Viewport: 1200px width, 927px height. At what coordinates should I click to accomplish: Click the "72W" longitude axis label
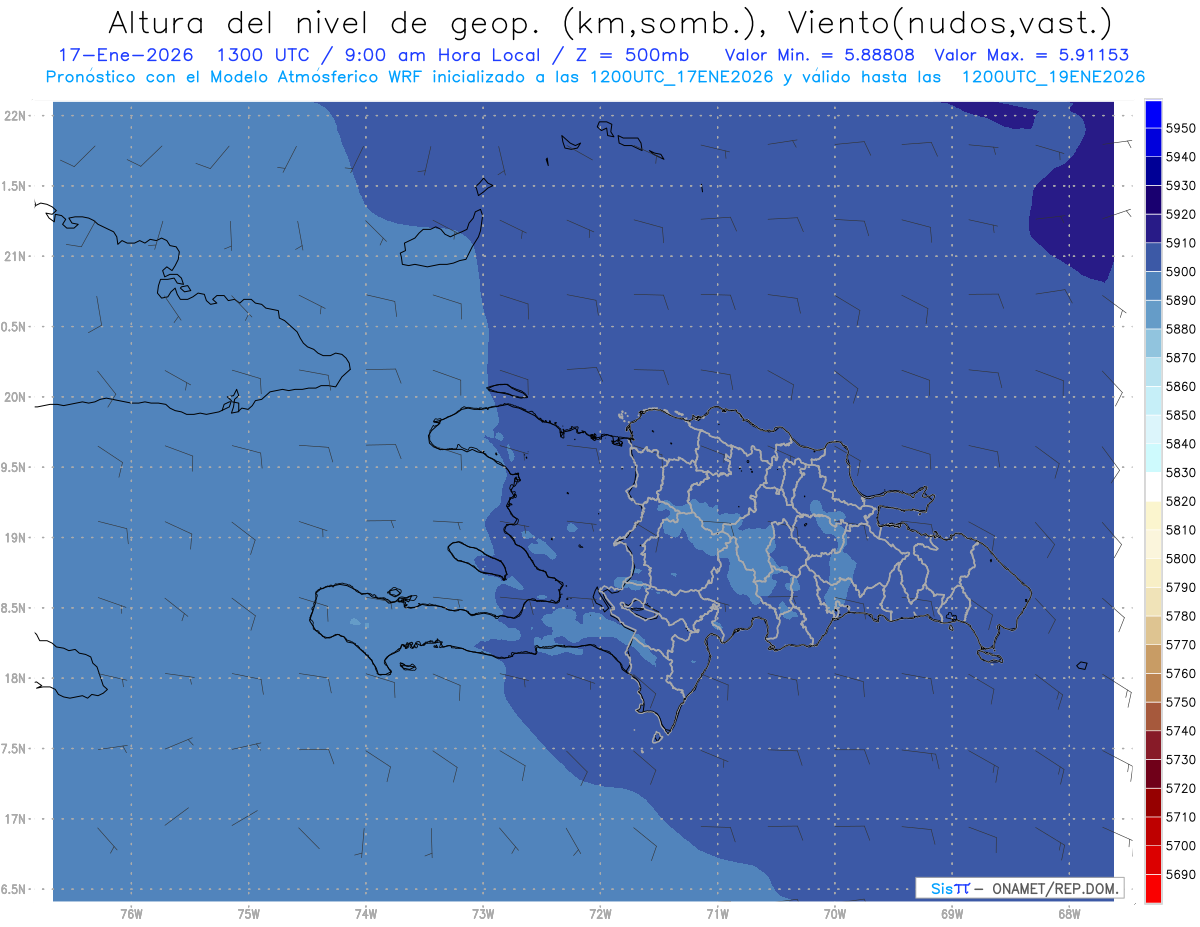600,914
